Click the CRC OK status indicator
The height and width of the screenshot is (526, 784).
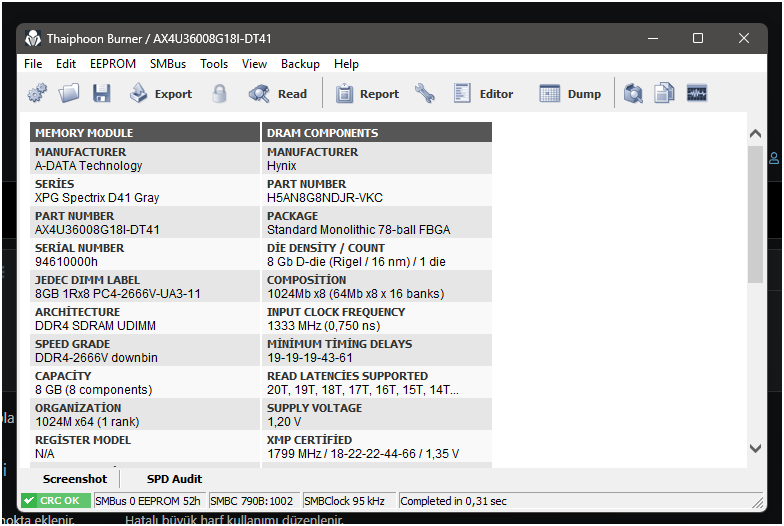pyautogui.click(x=56, y=500)
